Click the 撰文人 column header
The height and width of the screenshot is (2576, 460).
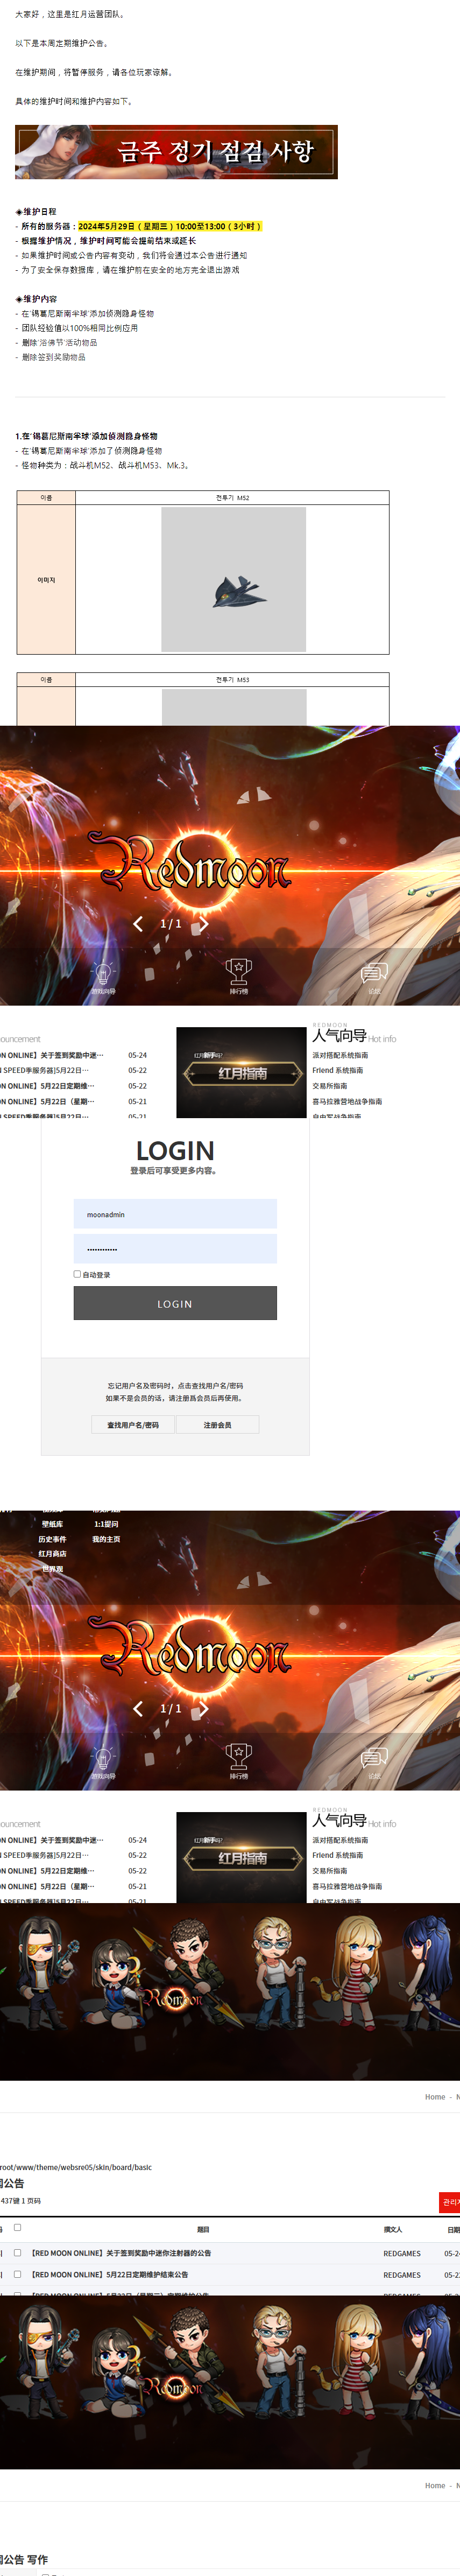click(x=393, y=2229)
